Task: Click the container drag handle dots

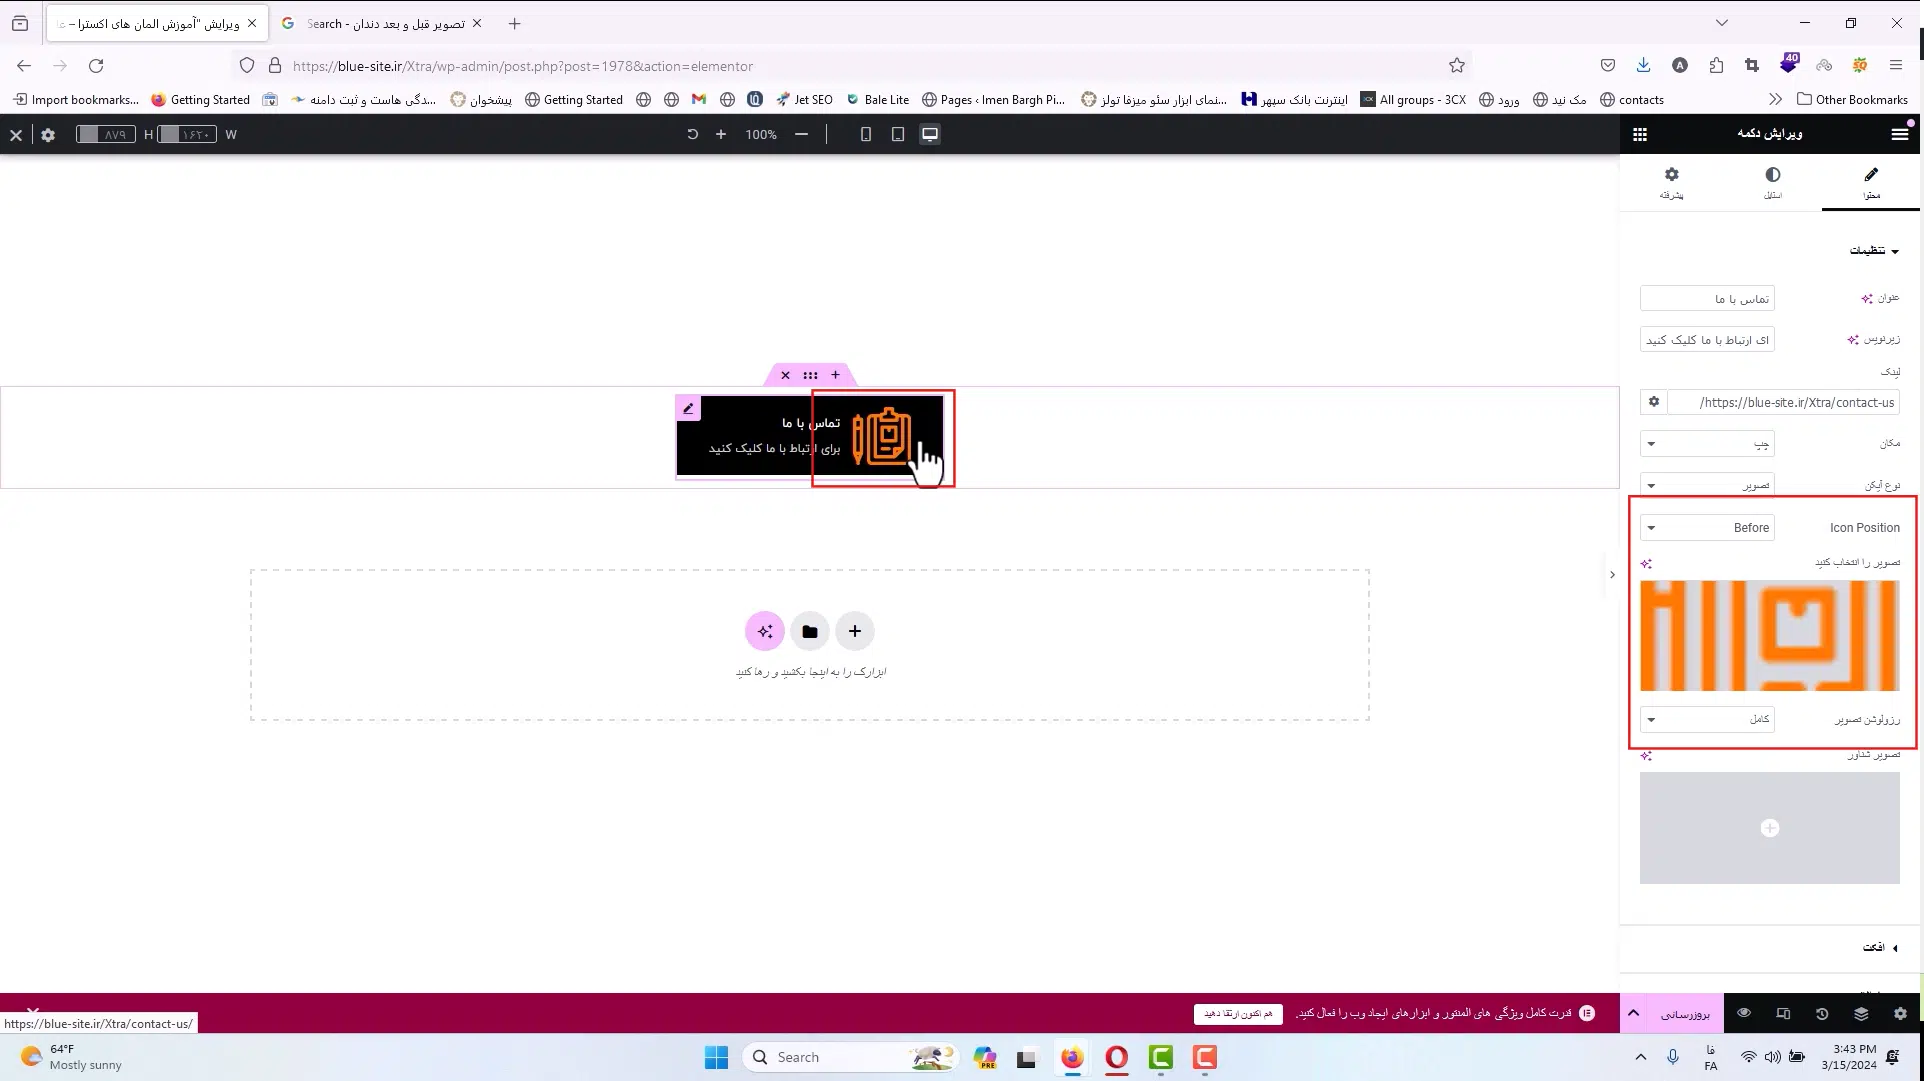Action: pos(810,375)
